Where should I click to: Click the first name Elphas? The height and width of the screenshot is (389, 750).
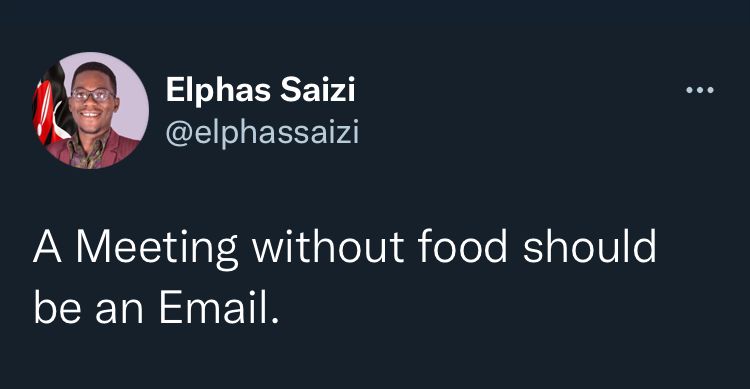pyautogui.click(x=218, y=90)
